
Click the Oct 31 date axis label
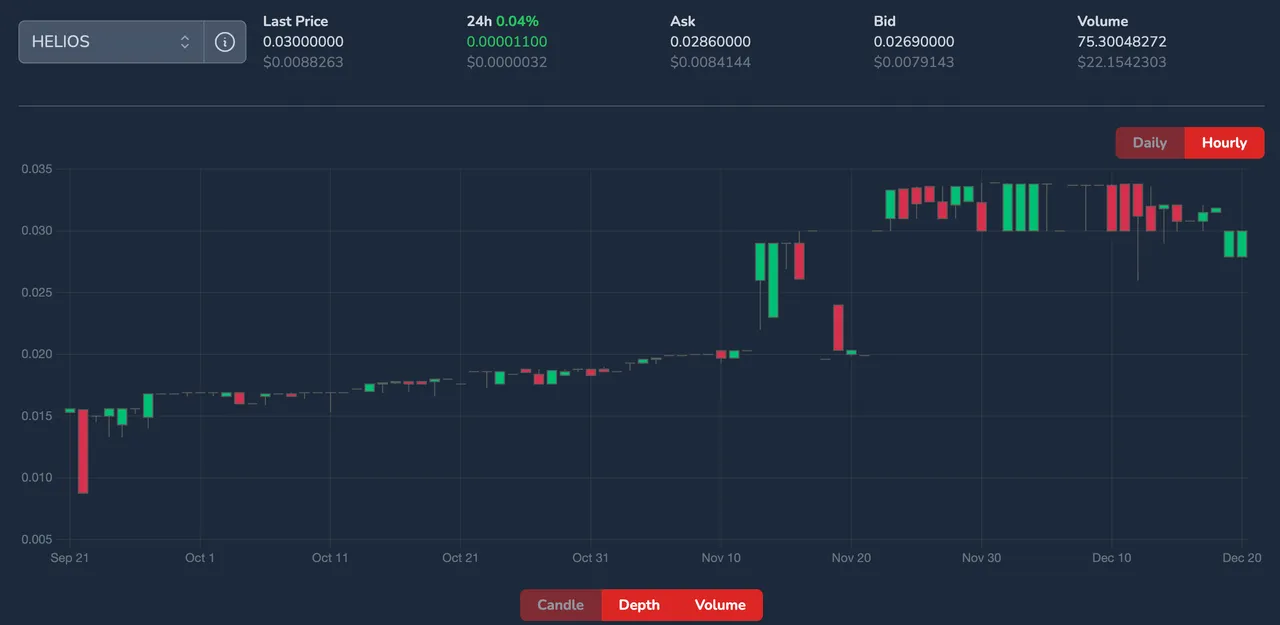pos(590,558)
